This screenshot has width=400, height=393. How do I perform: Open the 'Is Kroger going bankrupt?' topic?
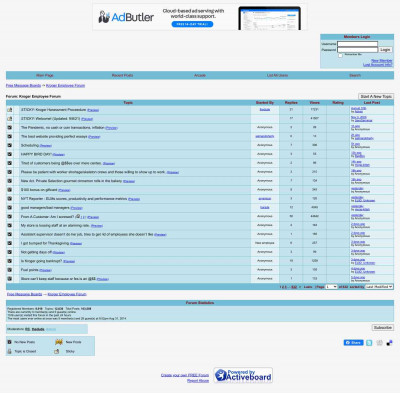click(x=41, y=261)
